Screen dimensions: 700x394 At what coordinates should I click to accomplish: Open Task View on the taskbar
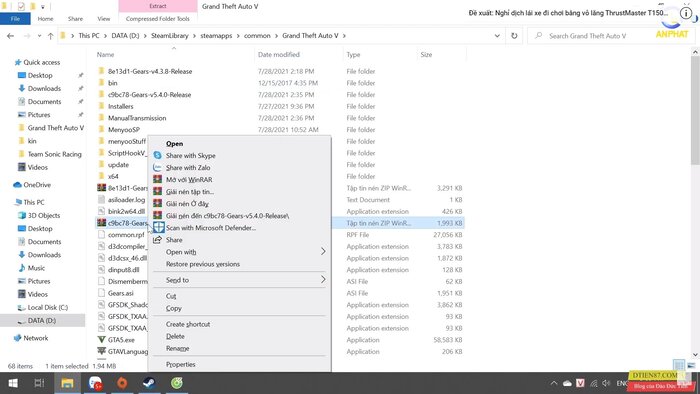point(39,383)
